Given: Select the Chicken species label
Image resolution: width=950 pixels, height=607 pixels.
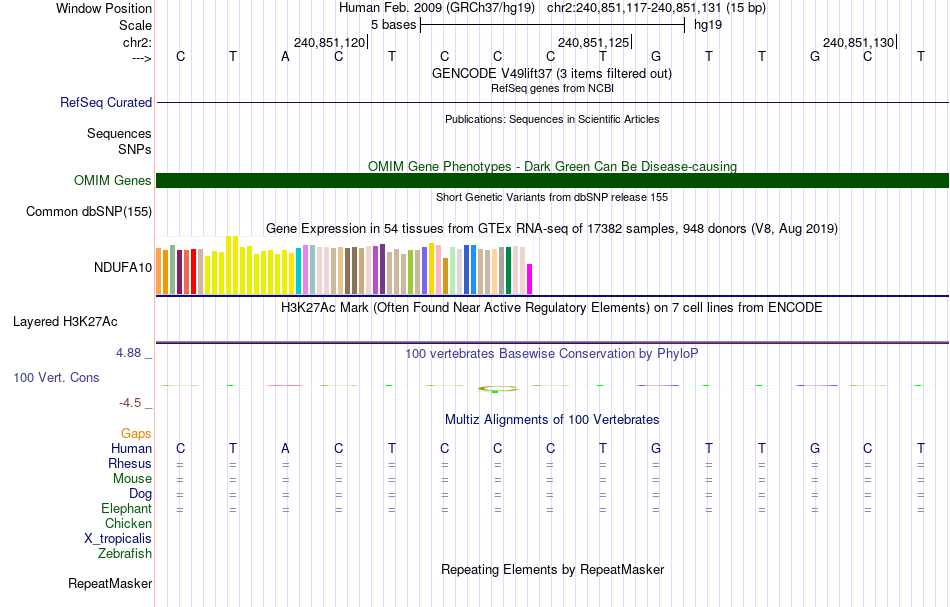Looking at the screenshot, I should click(128, 523).
